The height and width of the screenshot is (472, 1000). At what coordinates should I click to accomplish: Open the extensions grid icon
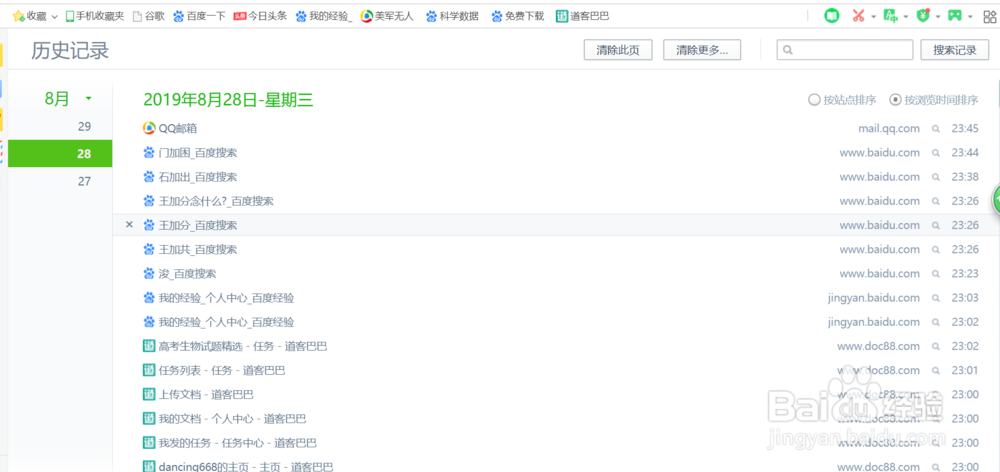(989, 17)
